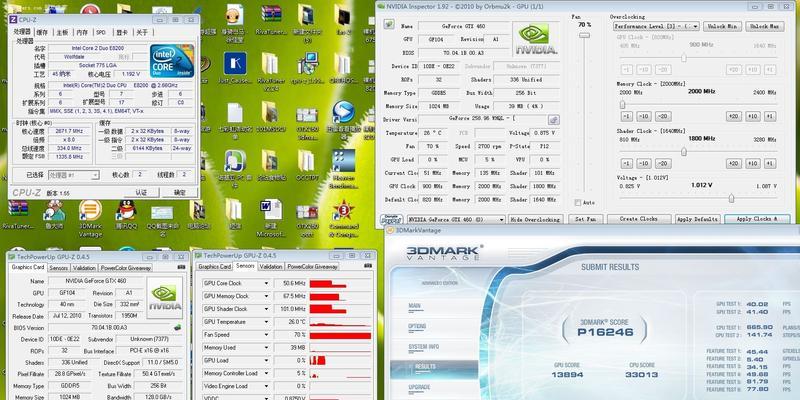Click the Hide Overclocking button
Screen dimensions: 800x400
pyautogui.click(x=536, y=219)
